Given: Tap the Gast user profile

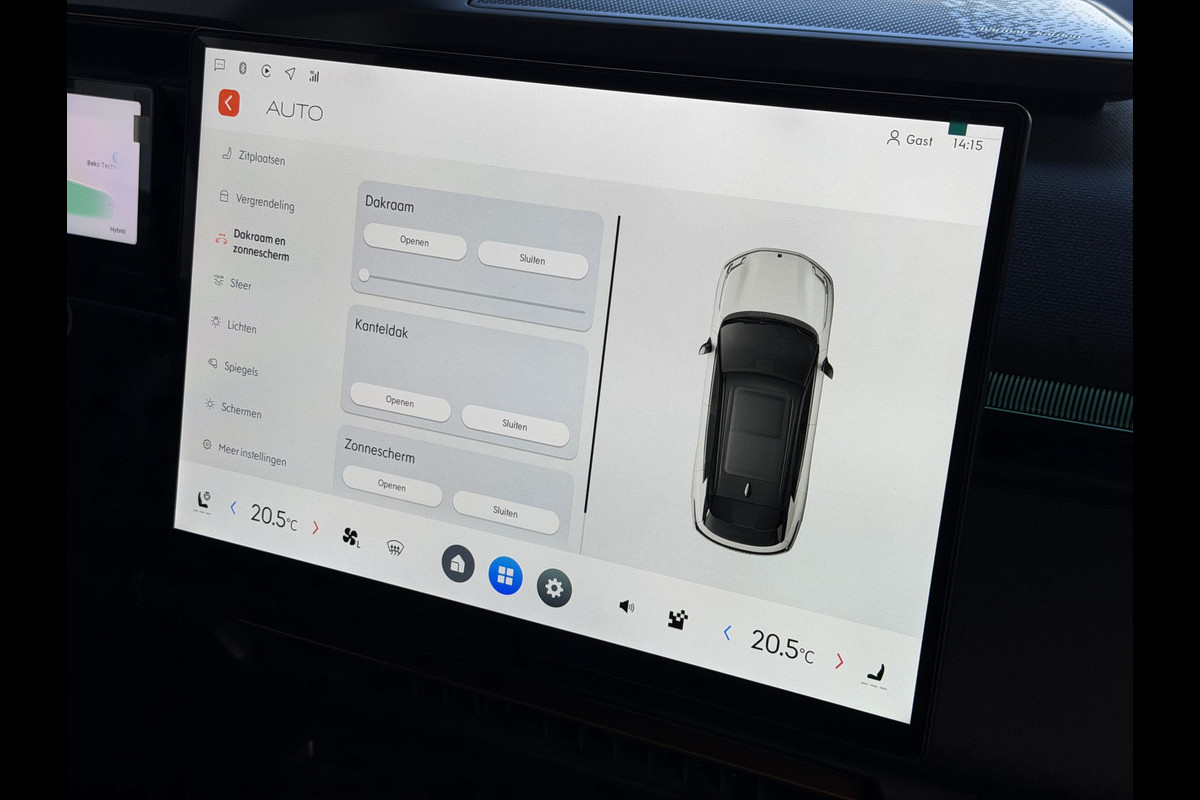Looking at the screenshot, I should click(x=909, y=140).
